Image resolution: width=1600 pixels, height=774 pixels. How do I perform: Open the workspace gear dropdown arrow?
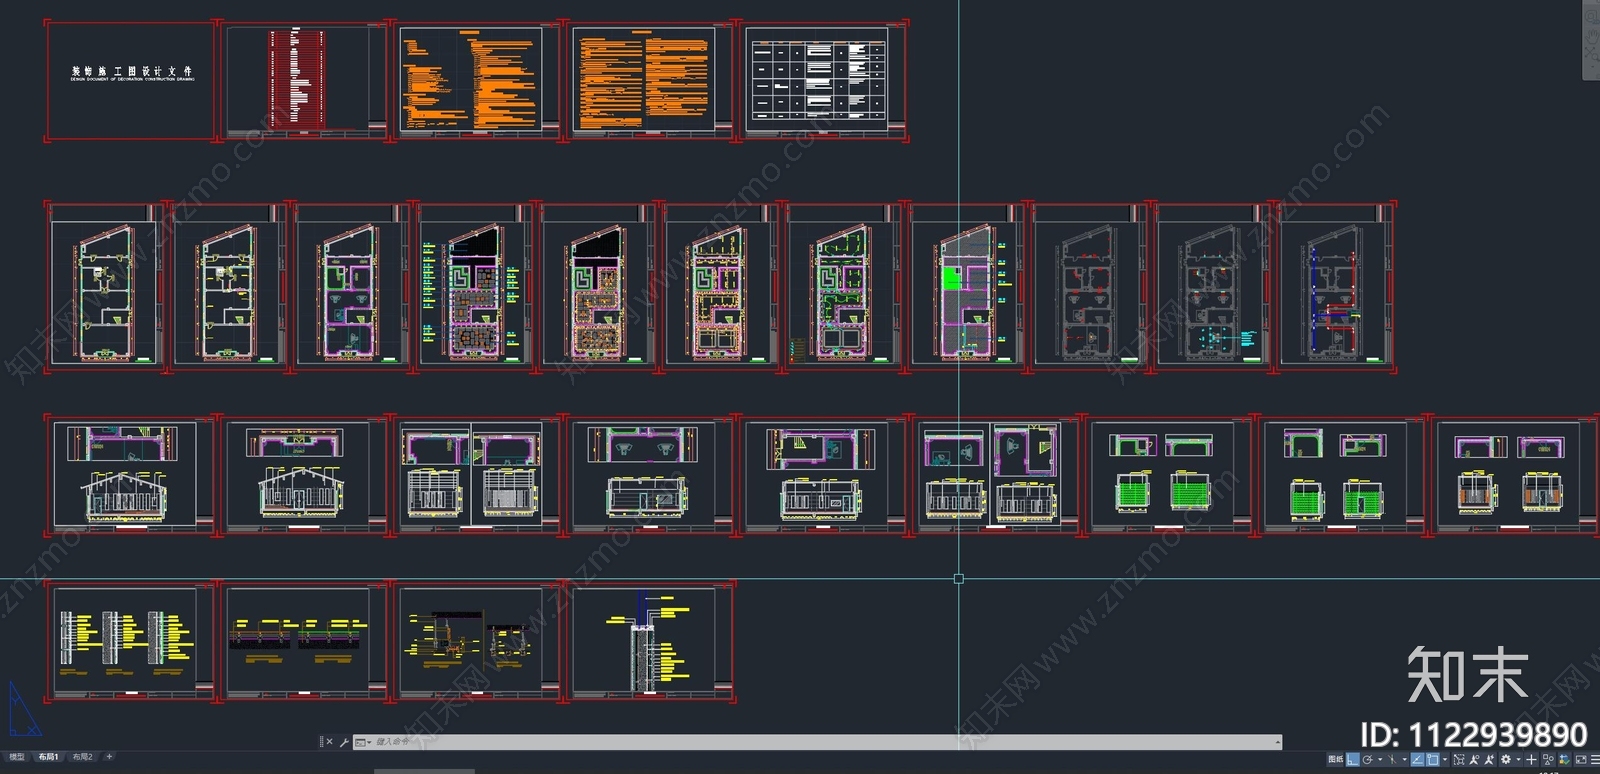pyautogui.click(x=1518, y=759)
